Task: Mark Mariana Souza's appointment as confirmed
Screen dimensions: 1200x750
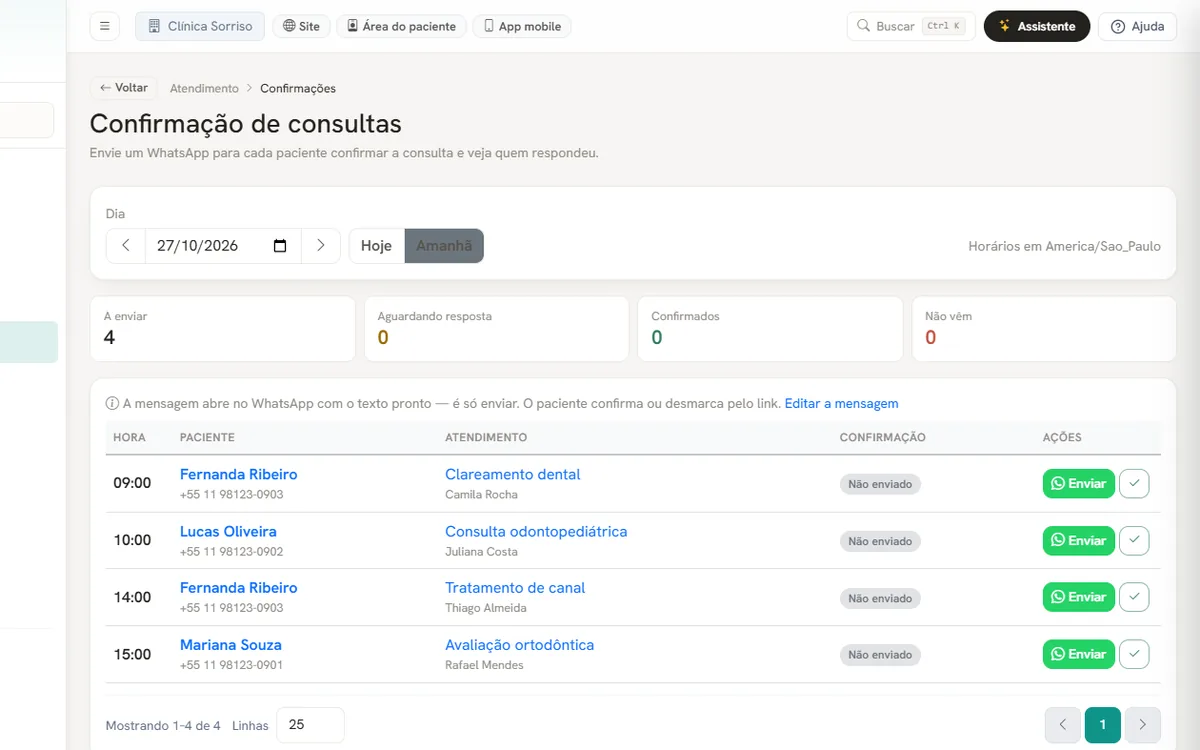Action: click(x=1134, y=655)
